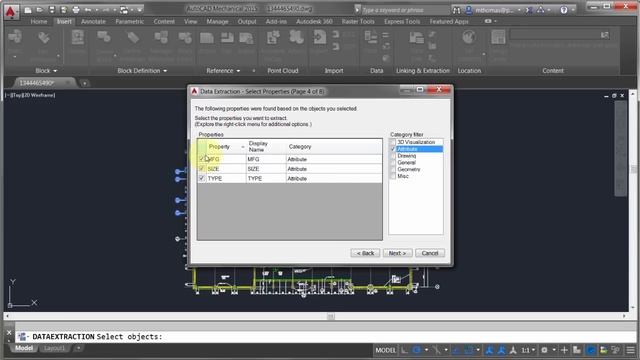The image size is (640, 360).
Task: Click the Define Attributes tag icon
Action: coord(133,38)
